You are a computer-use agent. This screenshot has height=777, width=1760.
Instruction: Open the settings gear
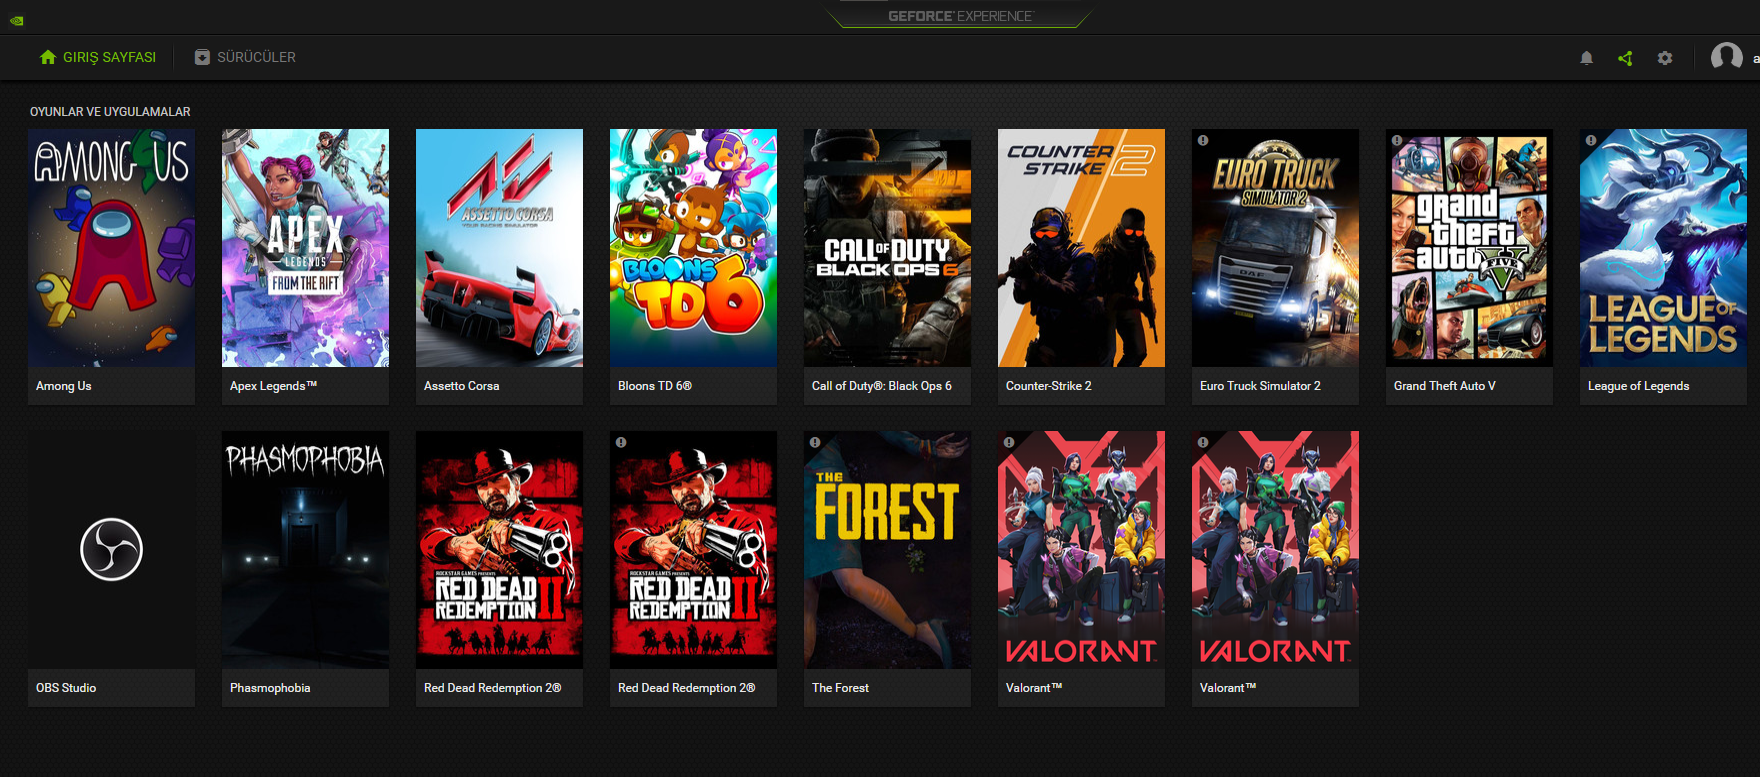click(x=1665, y=58)
